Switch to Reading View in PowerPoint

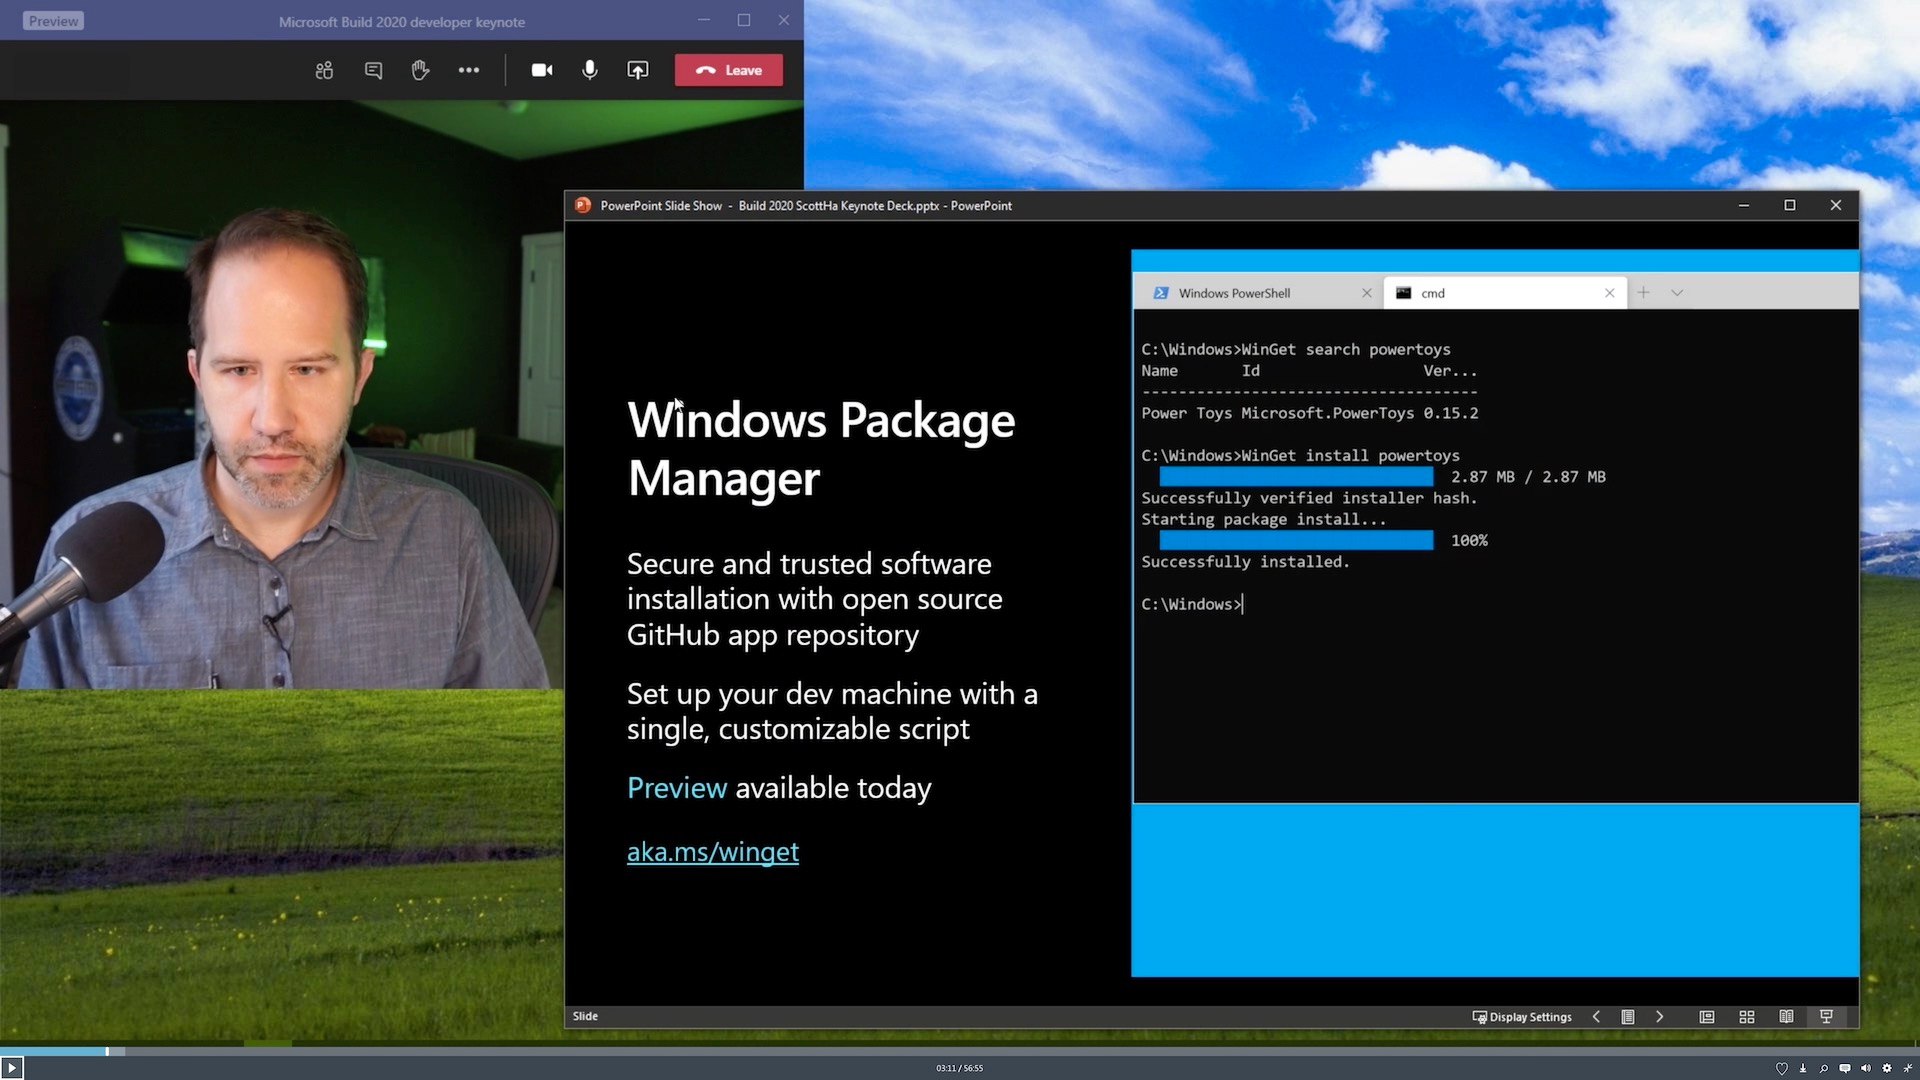tap(1786, 1017)
